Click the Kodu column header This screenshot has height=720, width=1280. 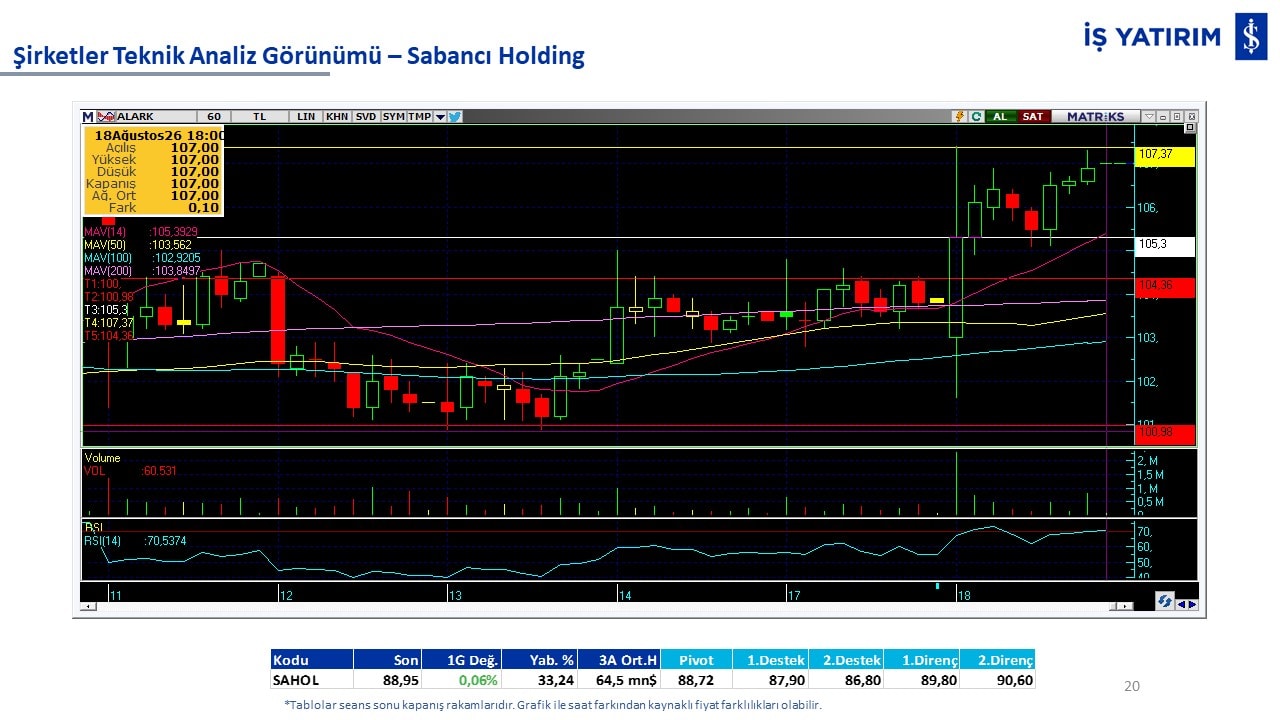pyautogui.click(x=312, y=660)
